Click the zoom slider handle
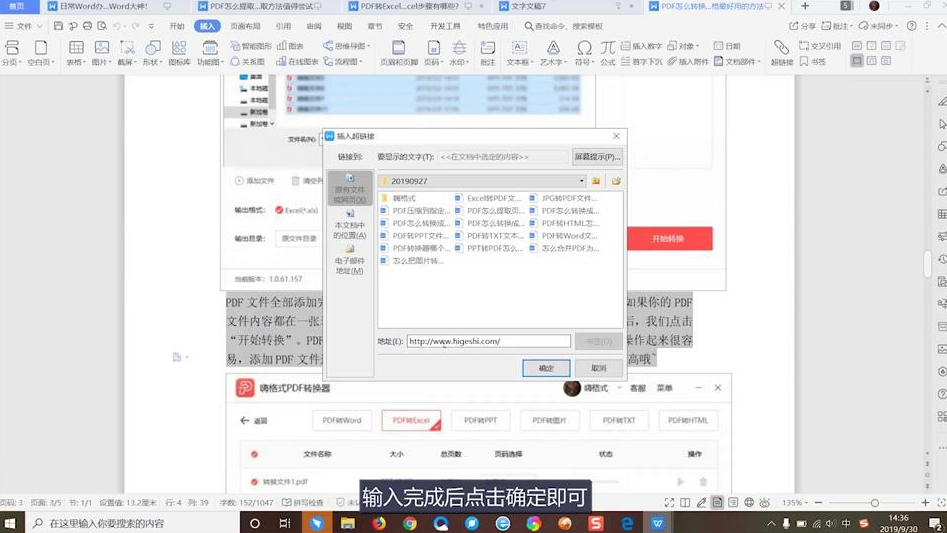 point(875,503)
